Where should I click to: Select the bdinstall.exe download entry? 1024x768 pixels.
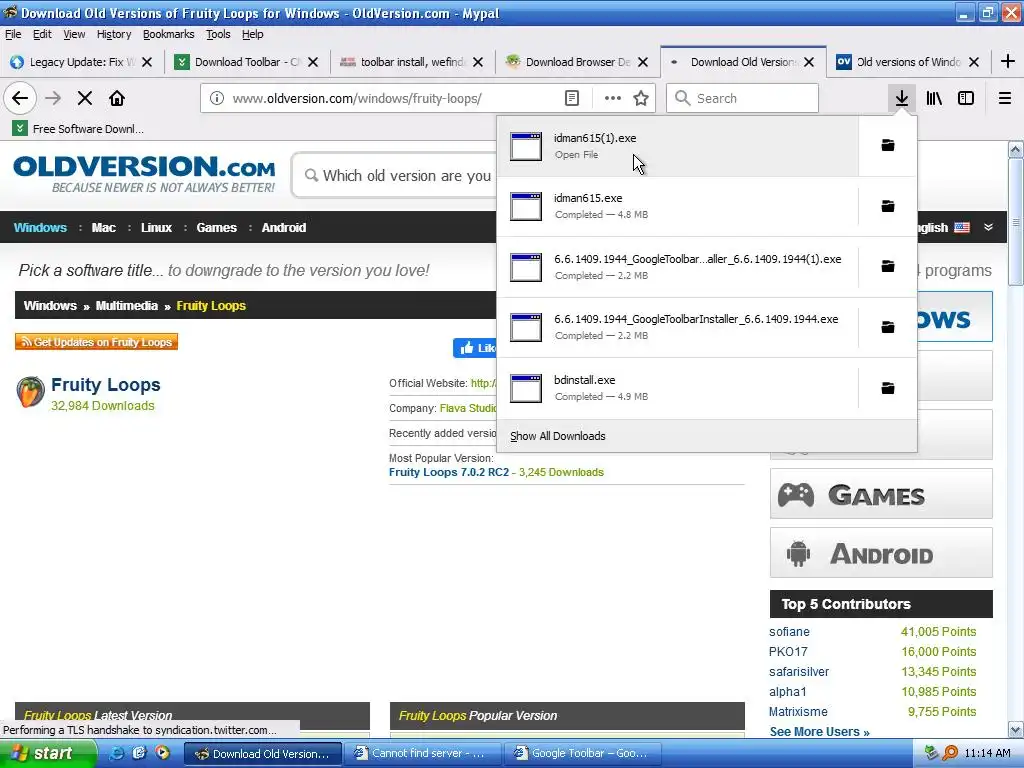pos(677,389)
